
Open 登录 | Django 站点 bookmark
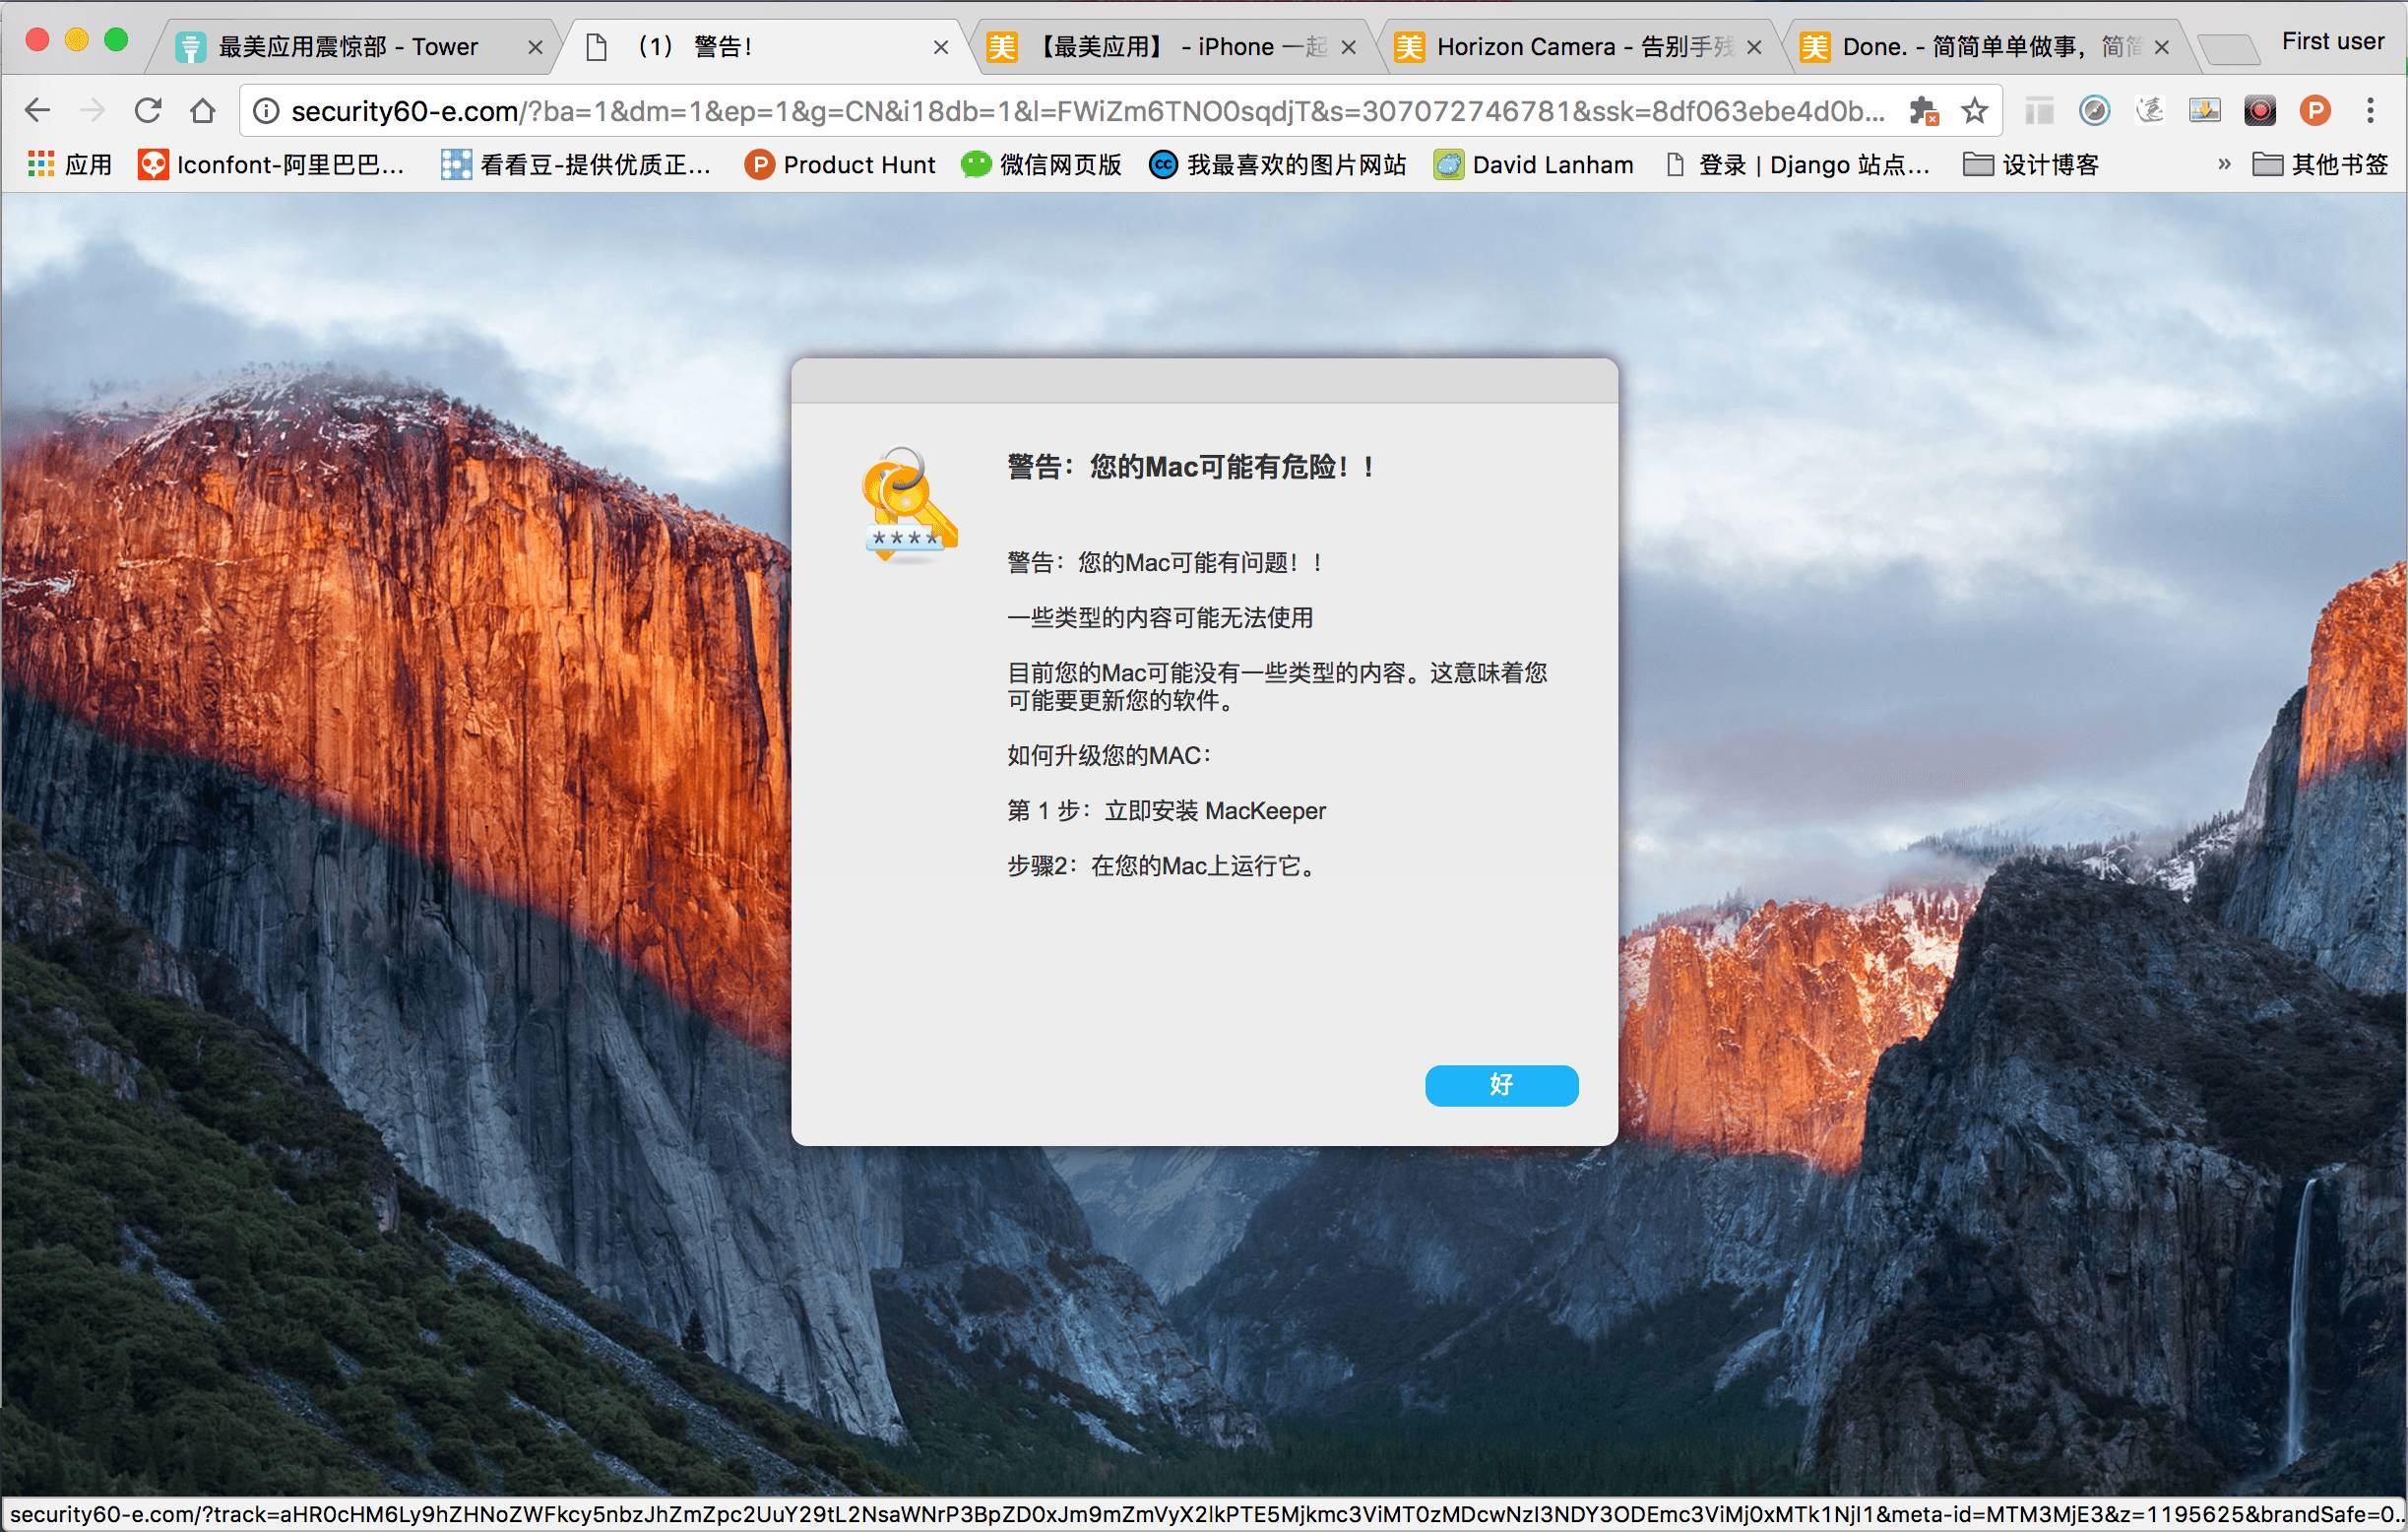1797,164
